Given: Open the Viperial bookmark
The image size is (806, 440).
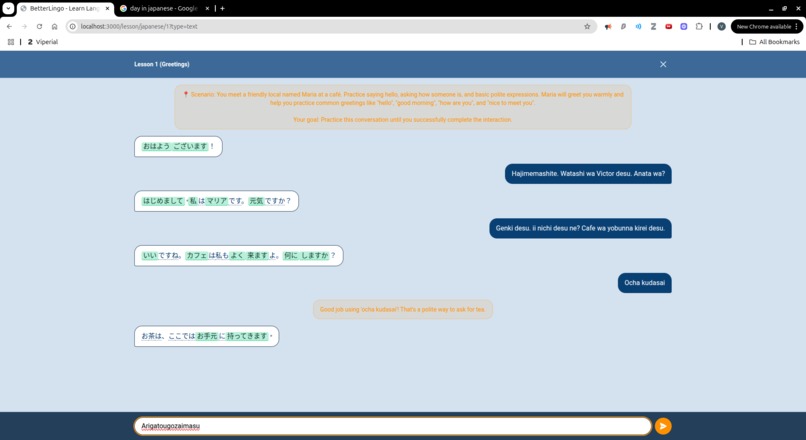Looking at the screenshot, I should pyautogui.click(x=43, y=42).
